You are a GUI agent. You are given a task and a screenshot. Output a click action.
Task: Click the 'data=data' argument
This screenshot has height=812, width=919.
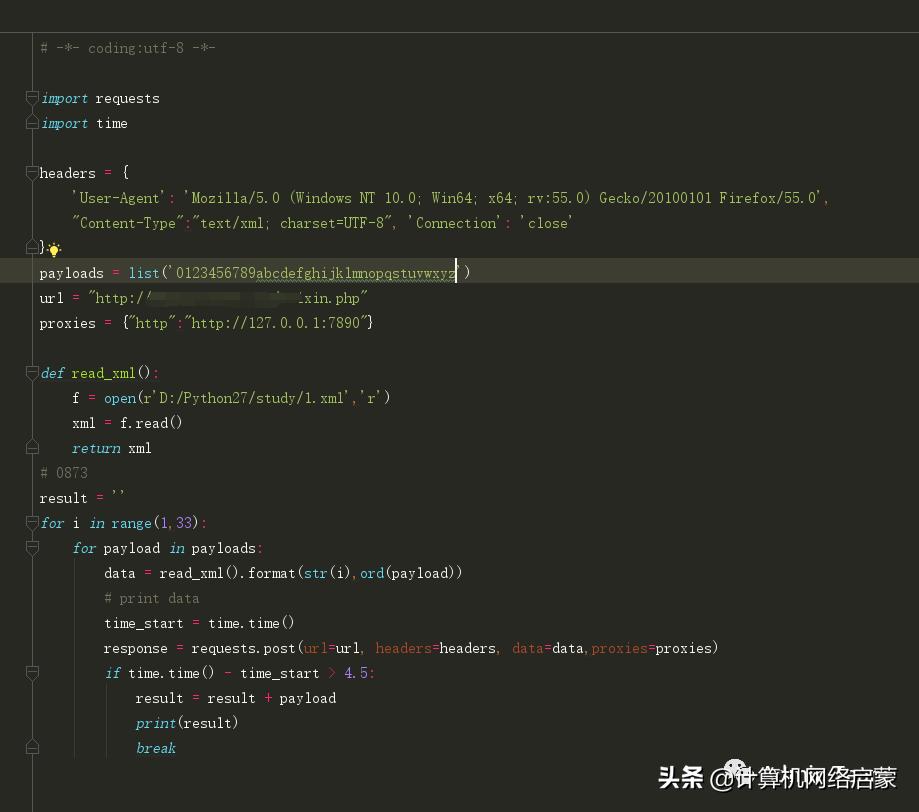point(547,648)
